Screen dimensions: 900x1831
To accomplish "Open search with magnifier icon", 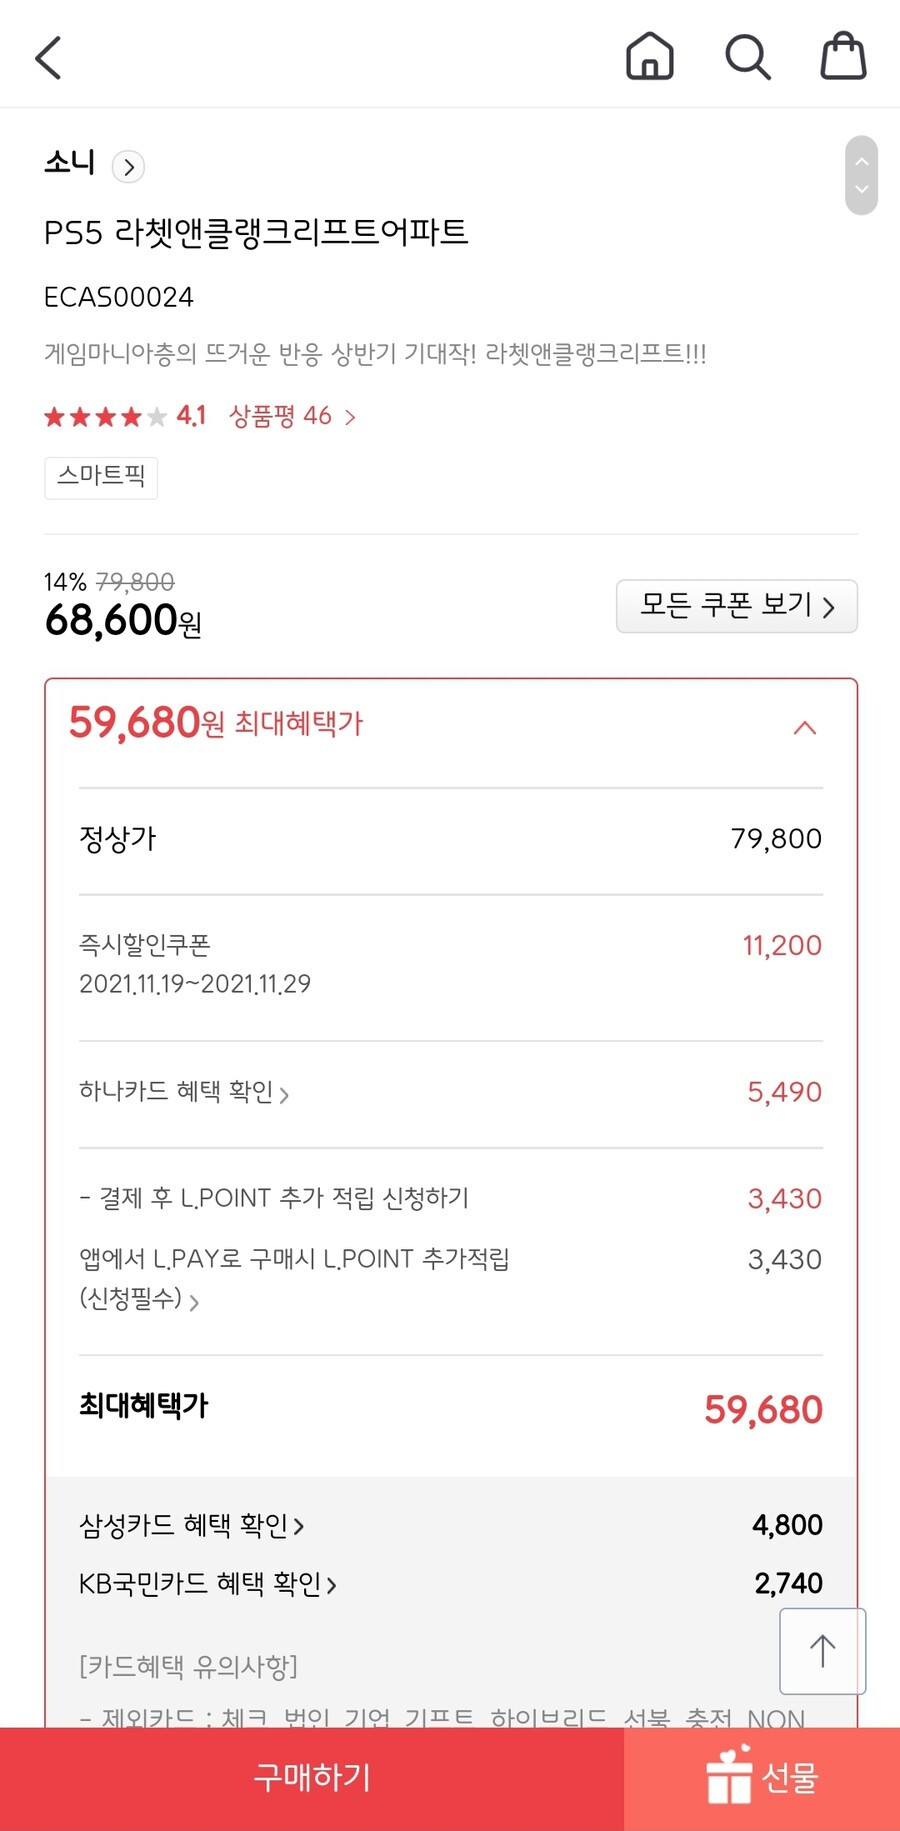I will pos(748,57).
